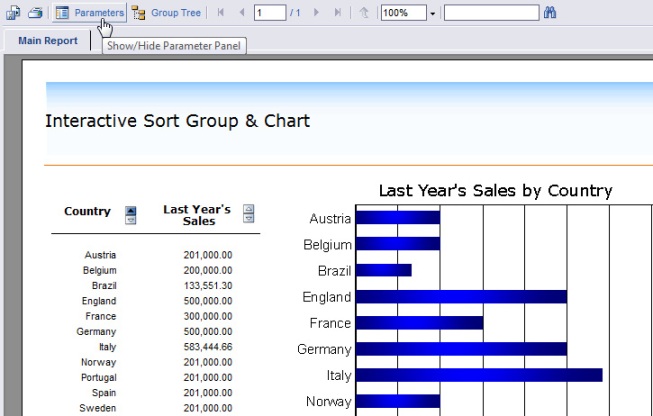653x416 pixels.
Task: Click the Germany bar in chart
Action: pos(461,349)
